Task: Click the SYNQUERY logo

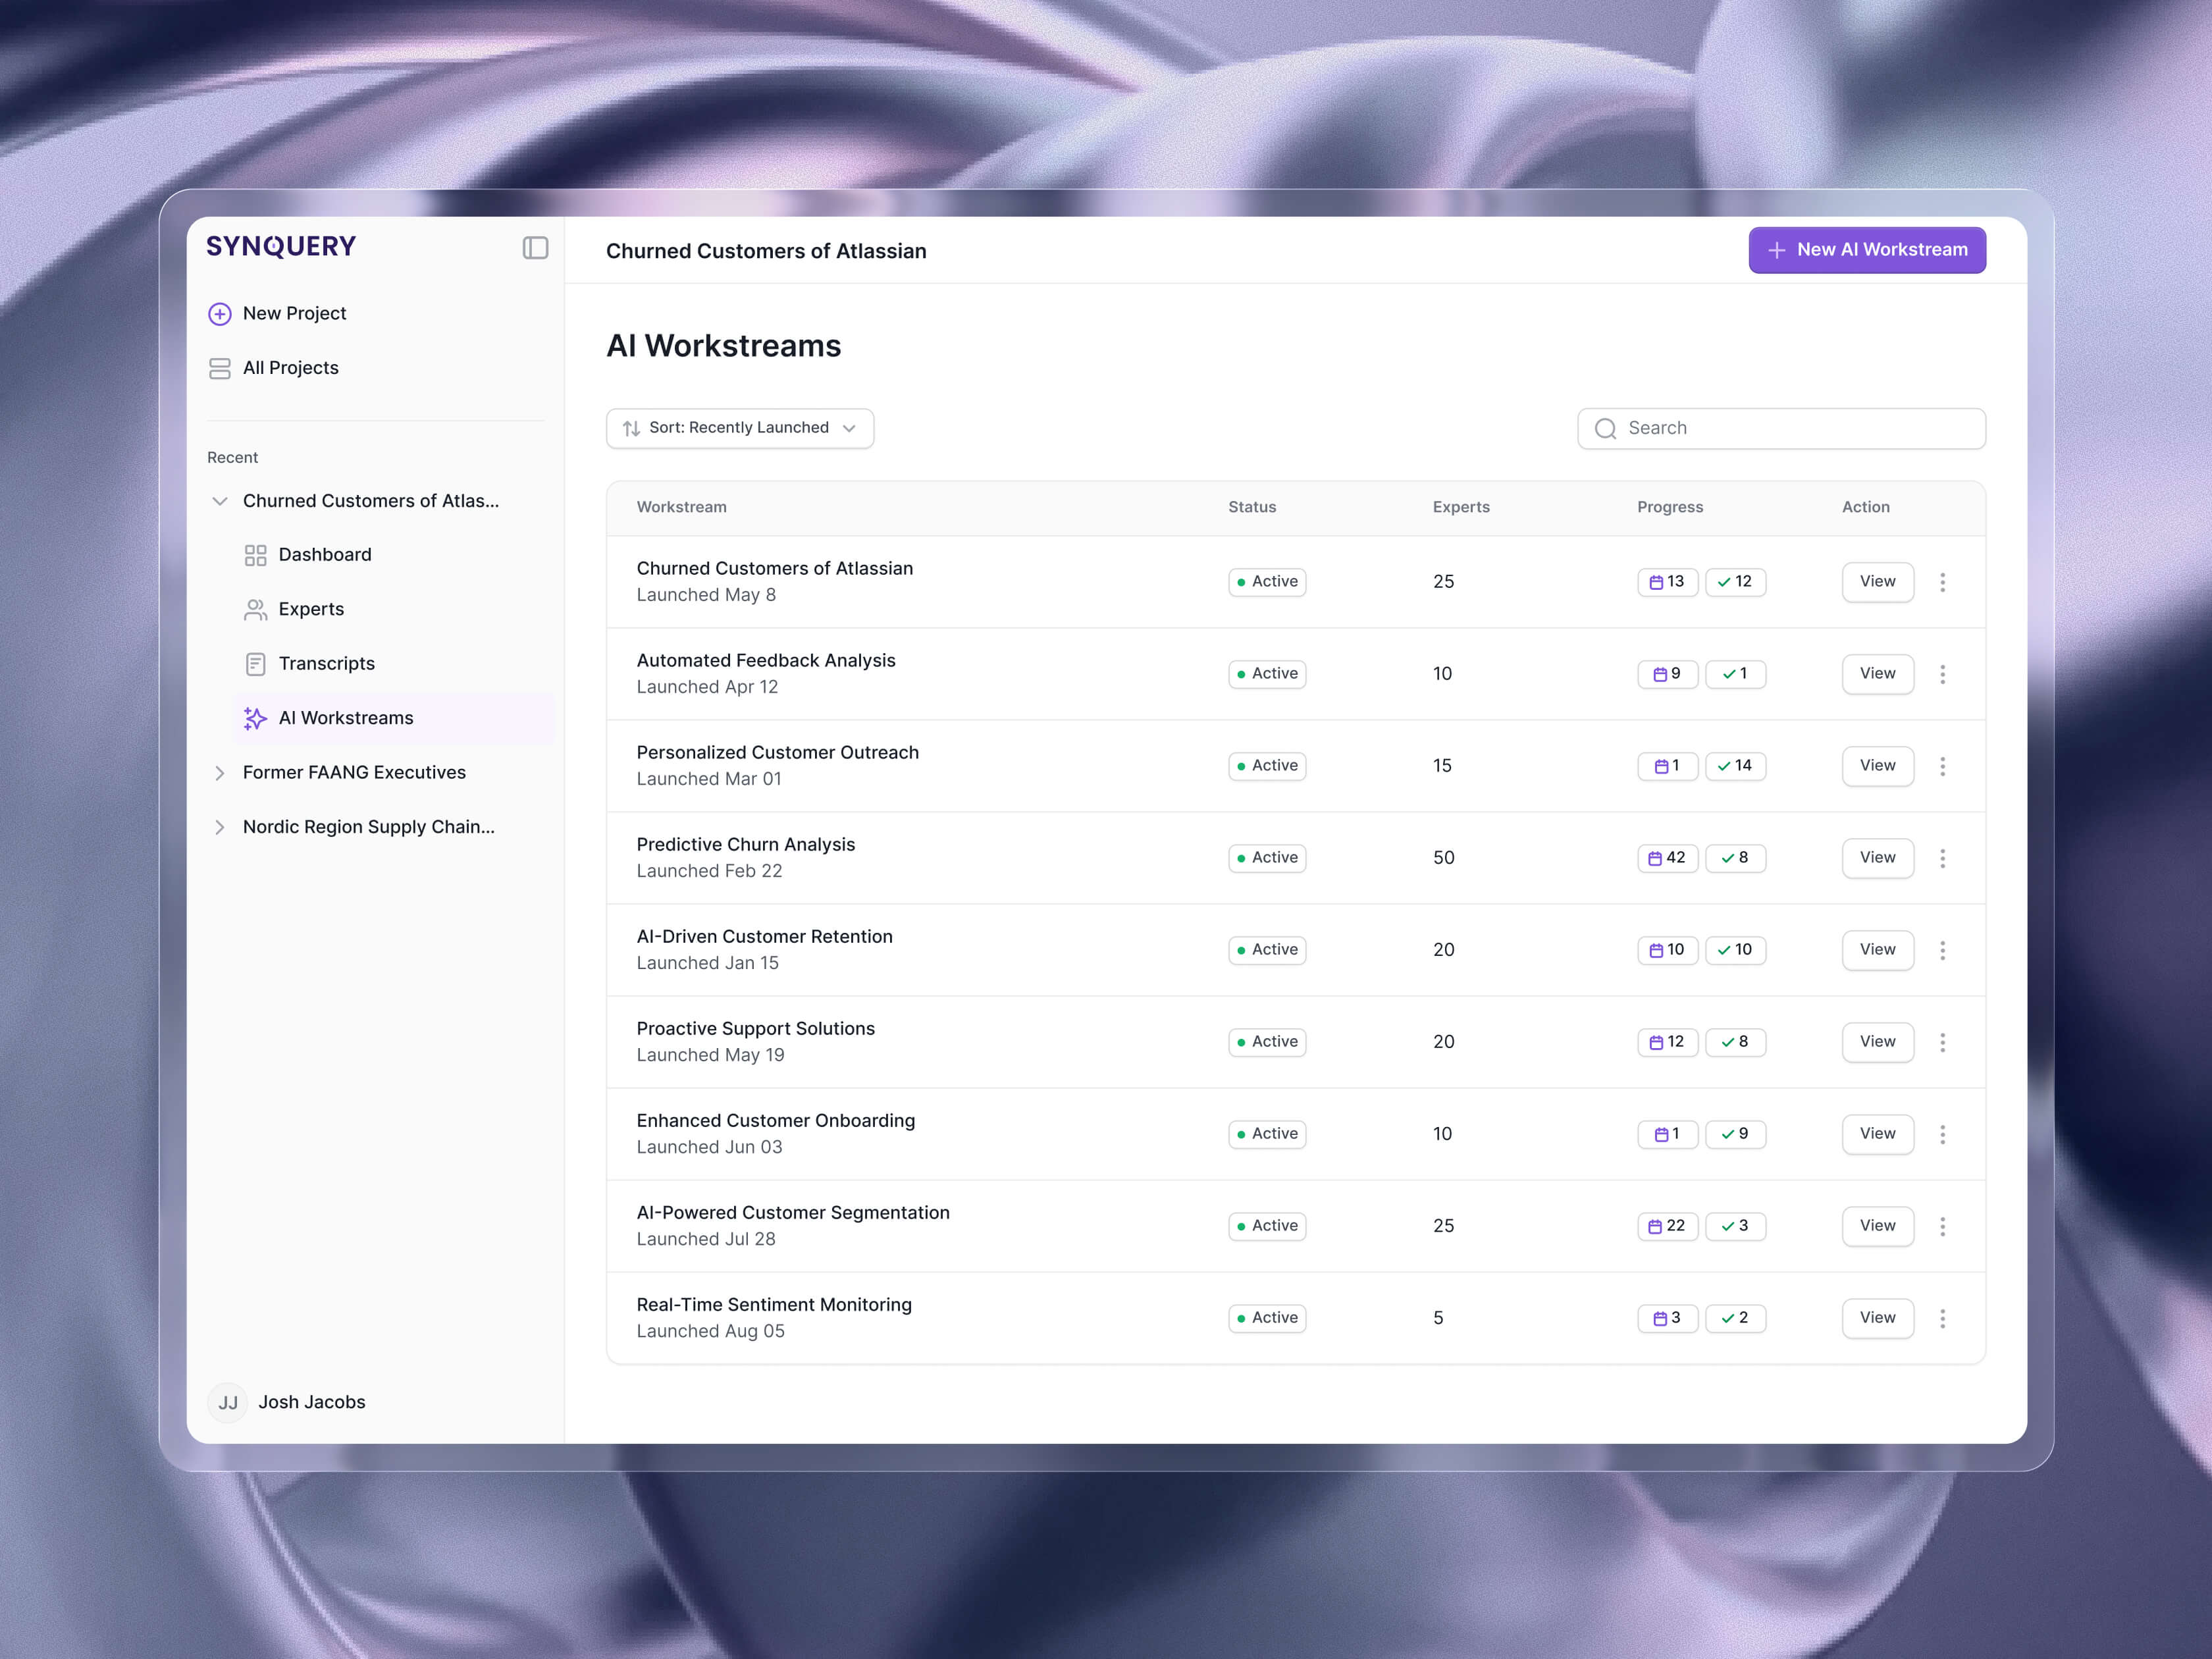Action: (281, 246)
